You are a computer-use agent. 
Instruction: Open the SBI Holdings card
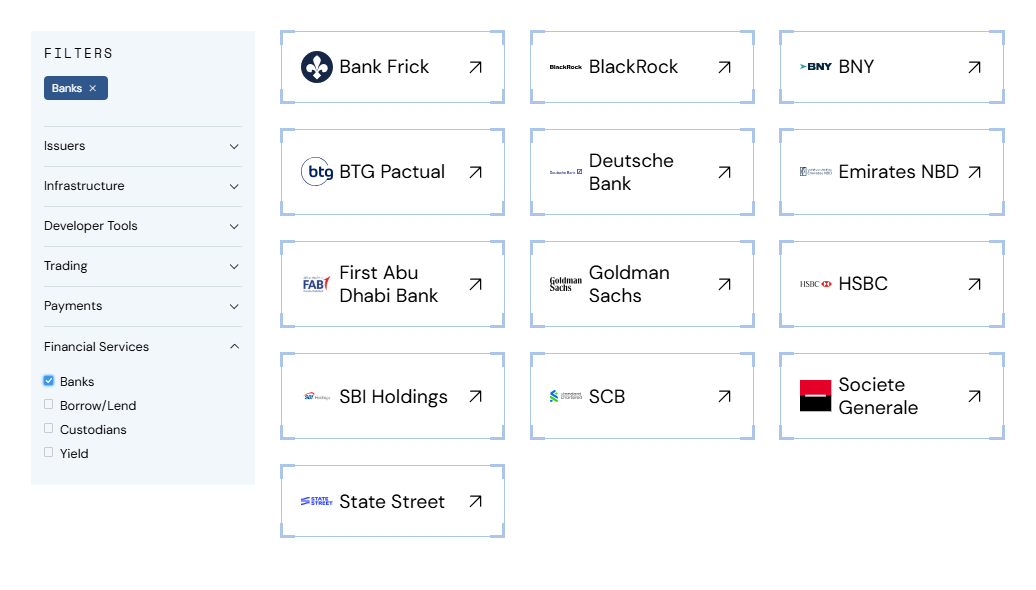(x=392, y=396)
